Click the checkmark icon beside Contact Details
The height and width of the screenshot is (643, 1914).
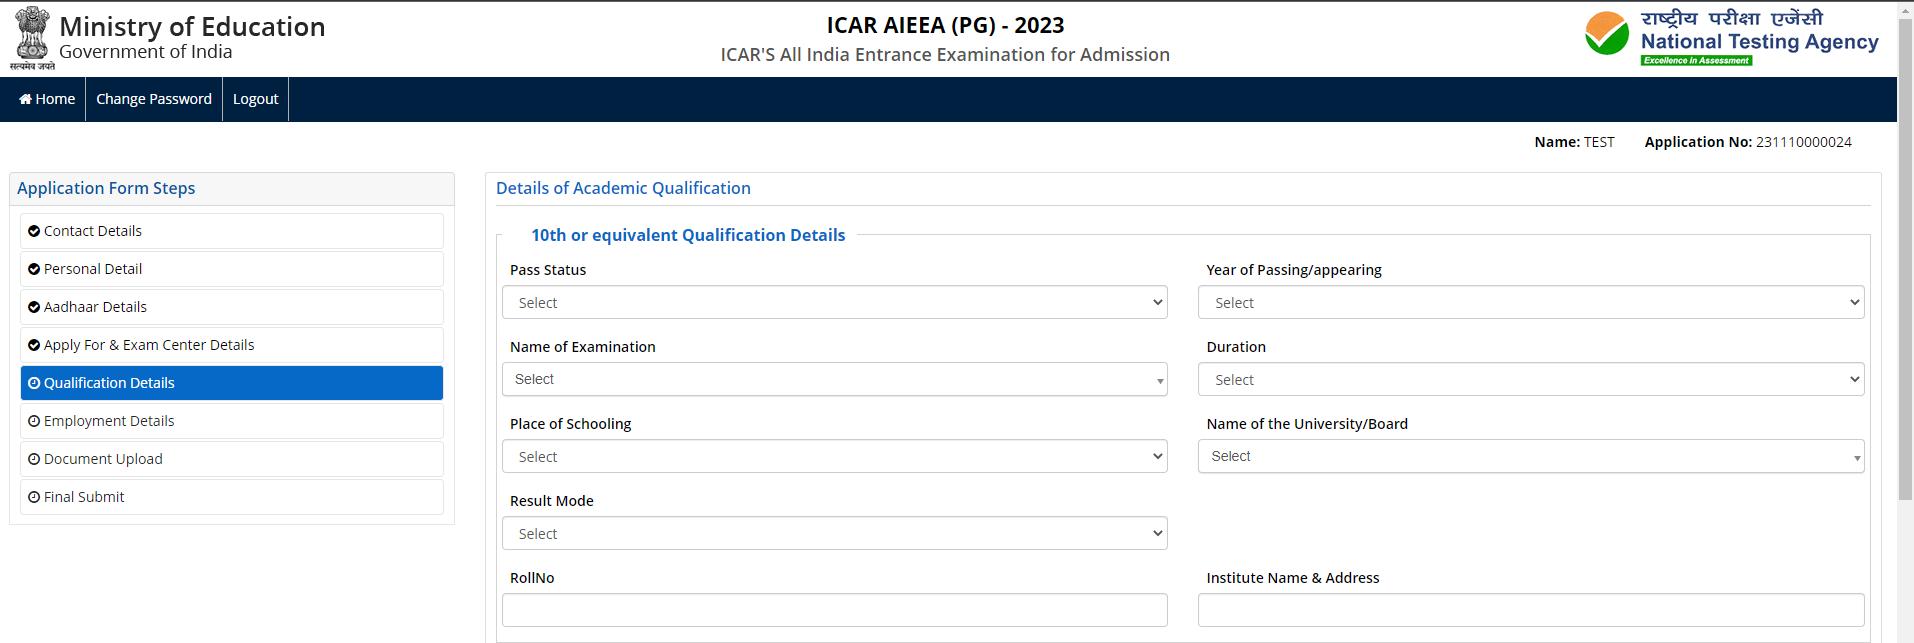point(34,231)
